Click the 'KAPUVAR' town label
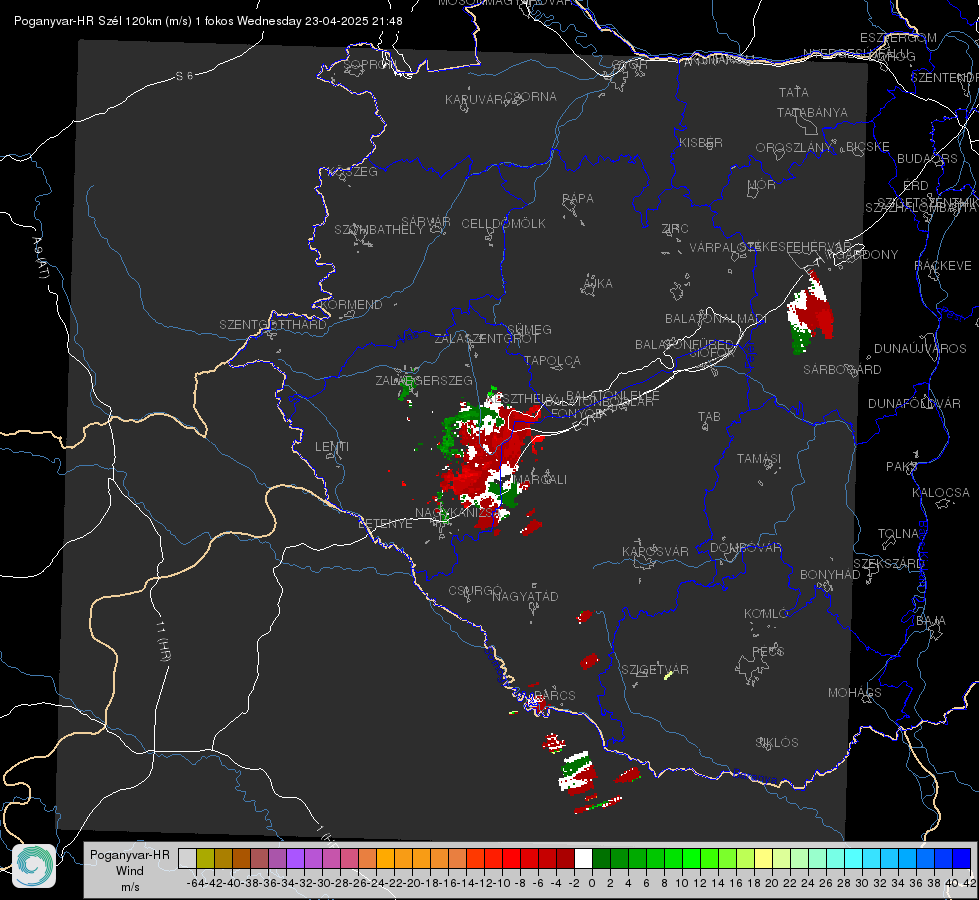This screenshot has width=979, height=900. pyautogui.click(x=474, y=100)
